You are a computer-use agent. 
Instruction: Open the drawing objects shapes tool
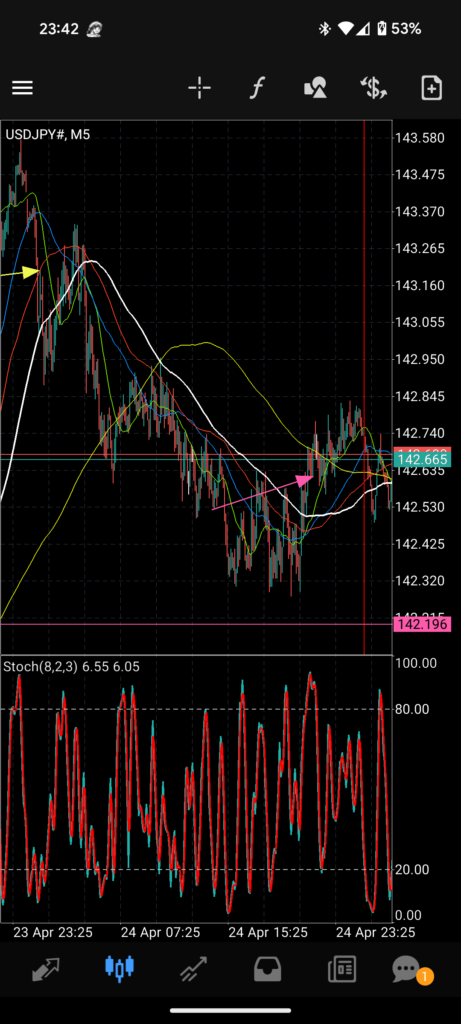point(315,88)
